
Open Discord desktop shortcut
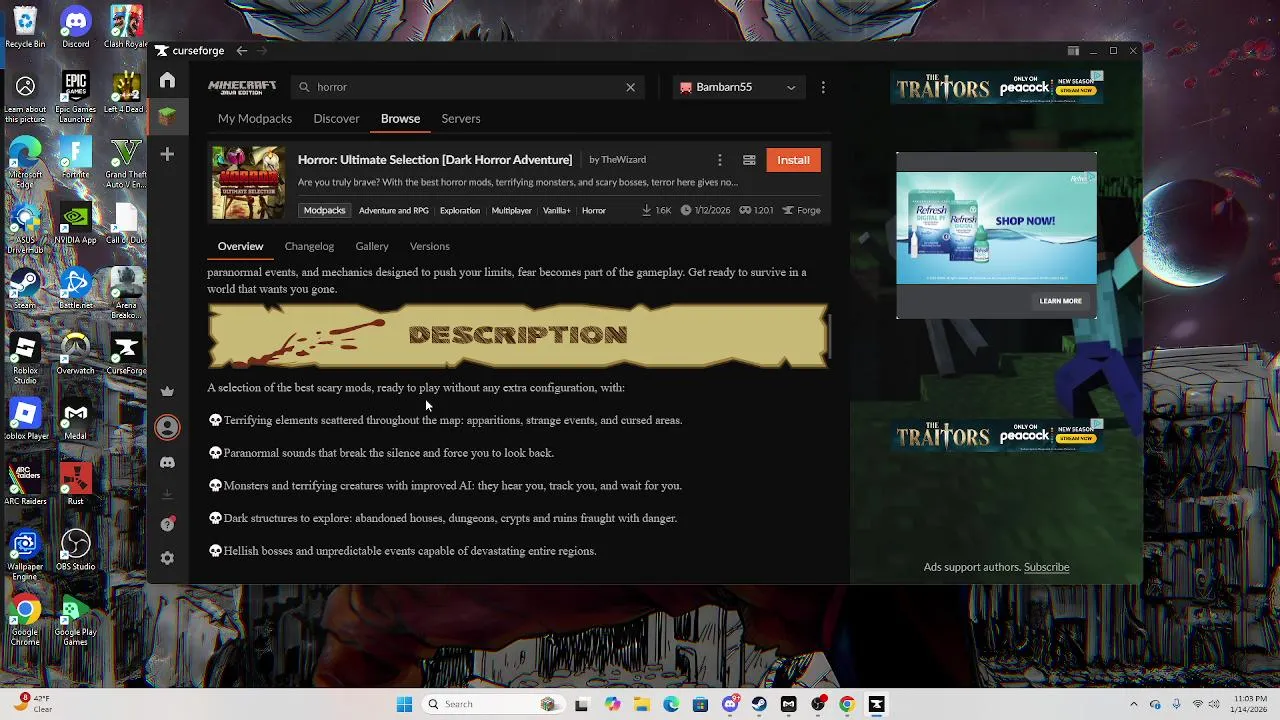[76, 27]
